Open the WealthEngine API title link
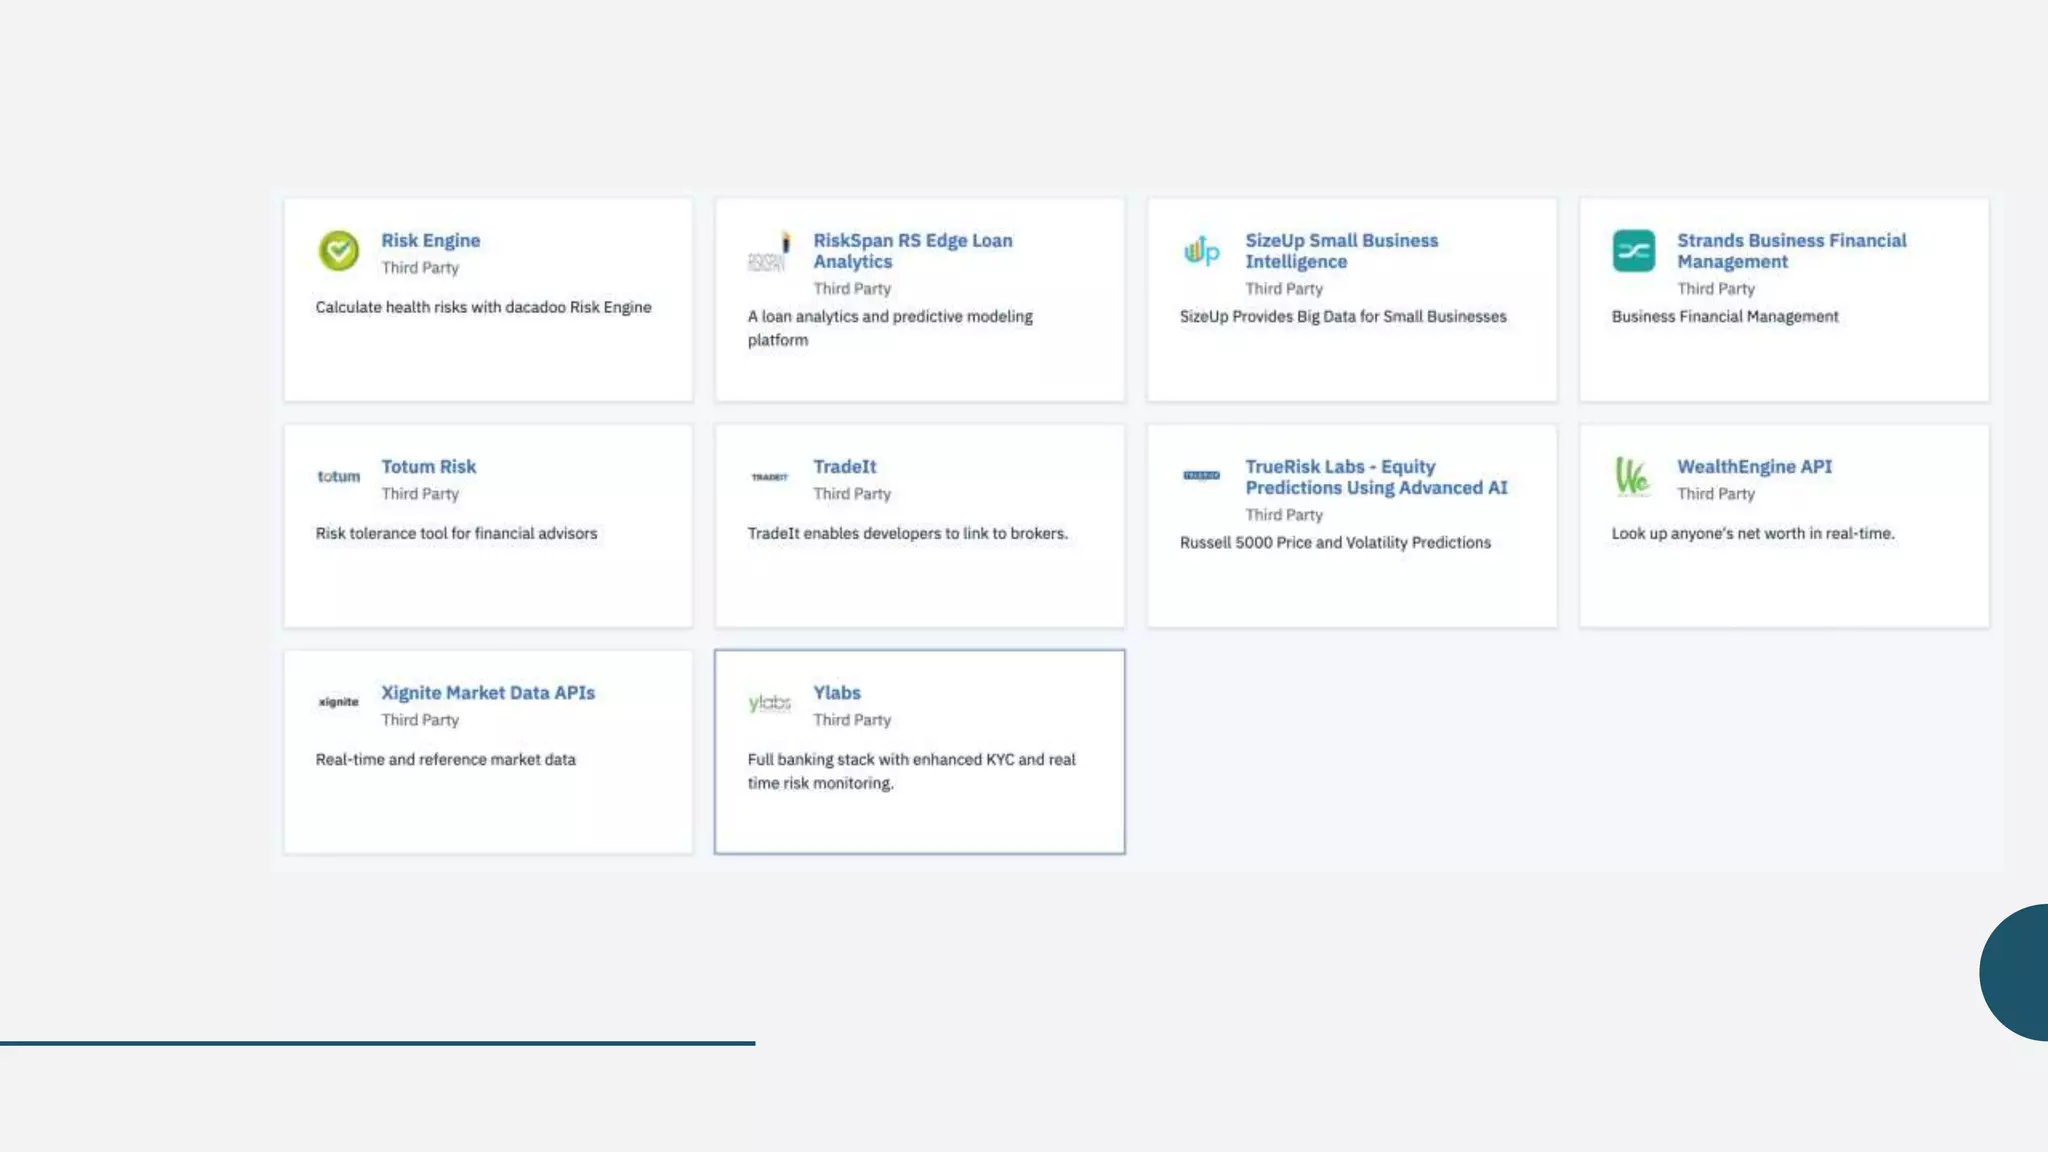Viewport: 2048px width, 1152px height. click(1754, 467)
